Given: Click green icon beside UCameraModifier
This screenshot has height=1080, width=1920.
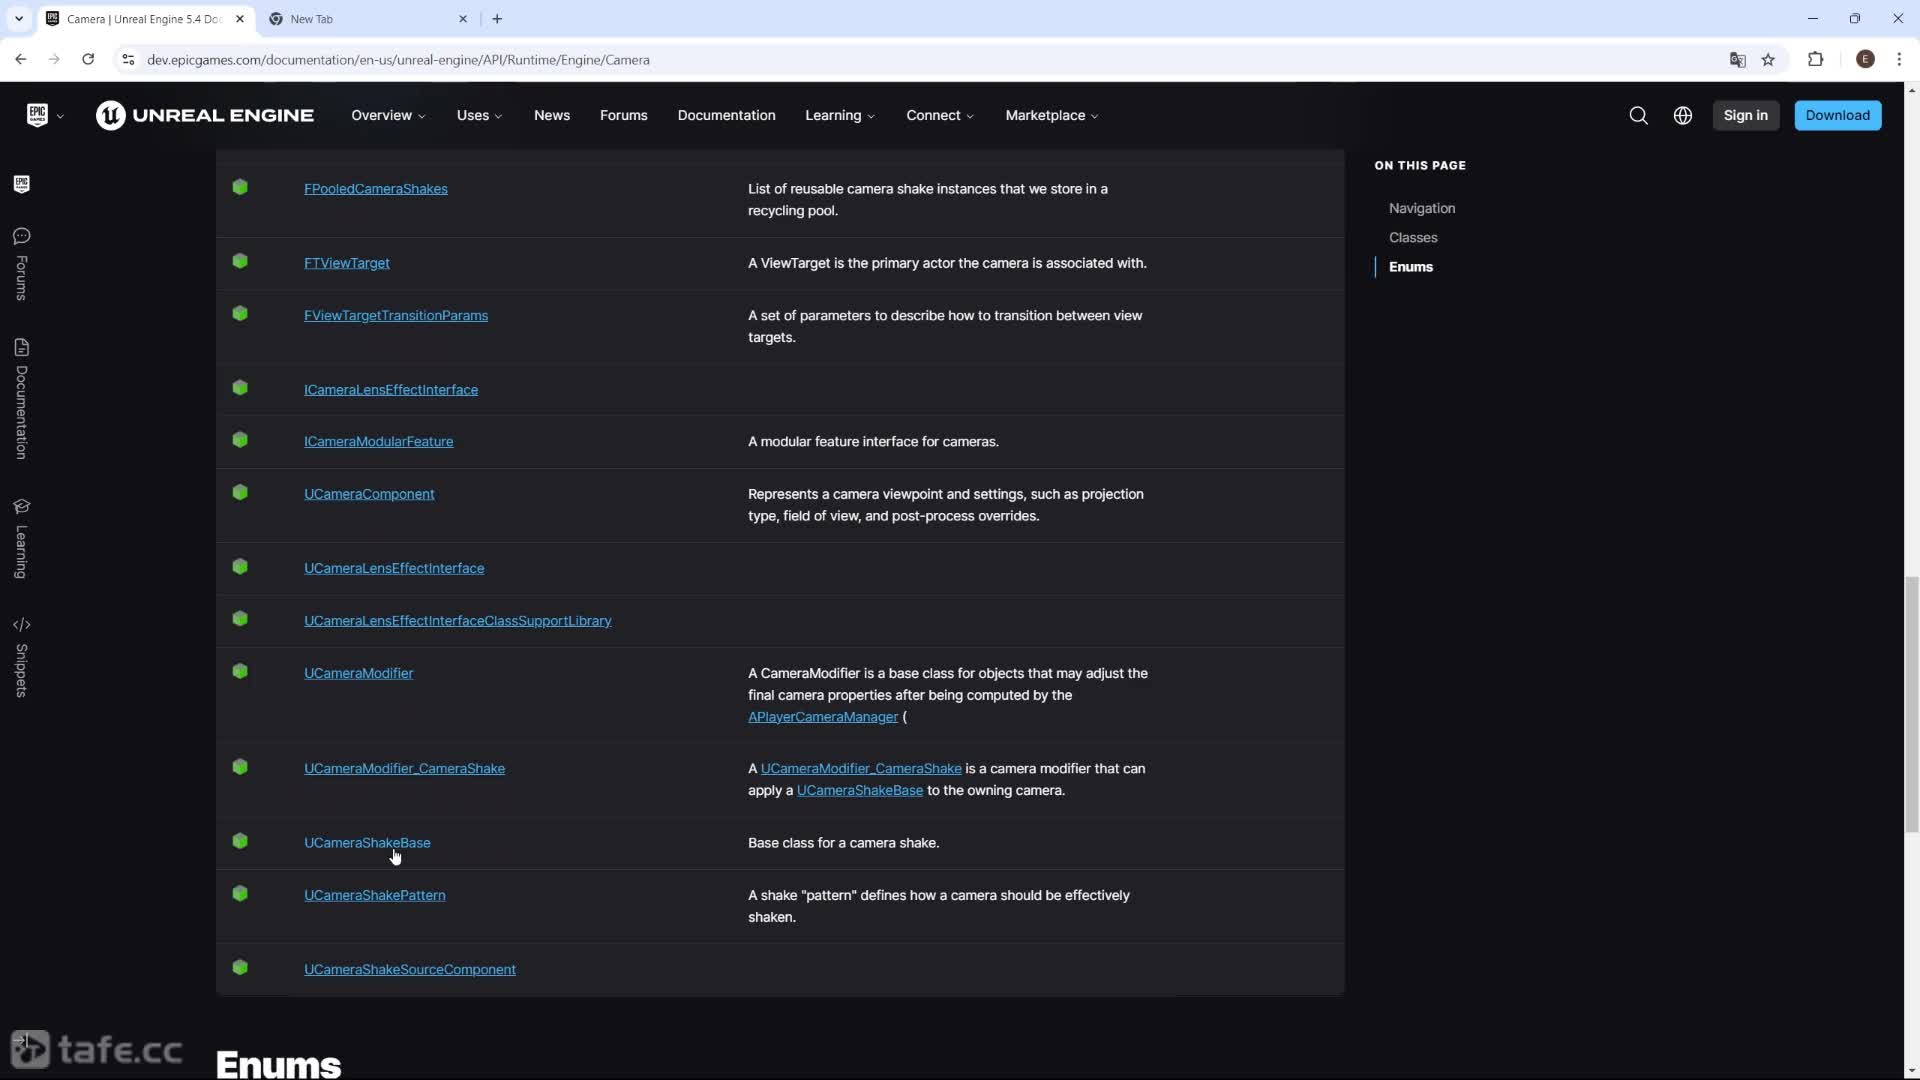Looking at the screenshot, I should pos(240,671).
